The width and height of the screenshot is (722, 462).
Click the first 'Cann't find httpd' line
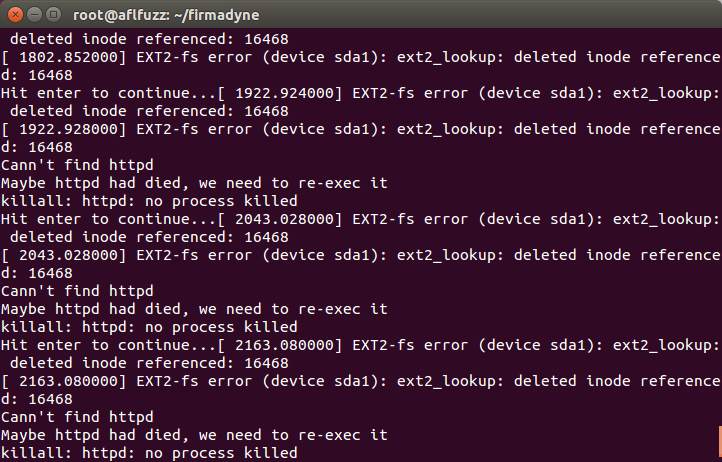(77, 165)
